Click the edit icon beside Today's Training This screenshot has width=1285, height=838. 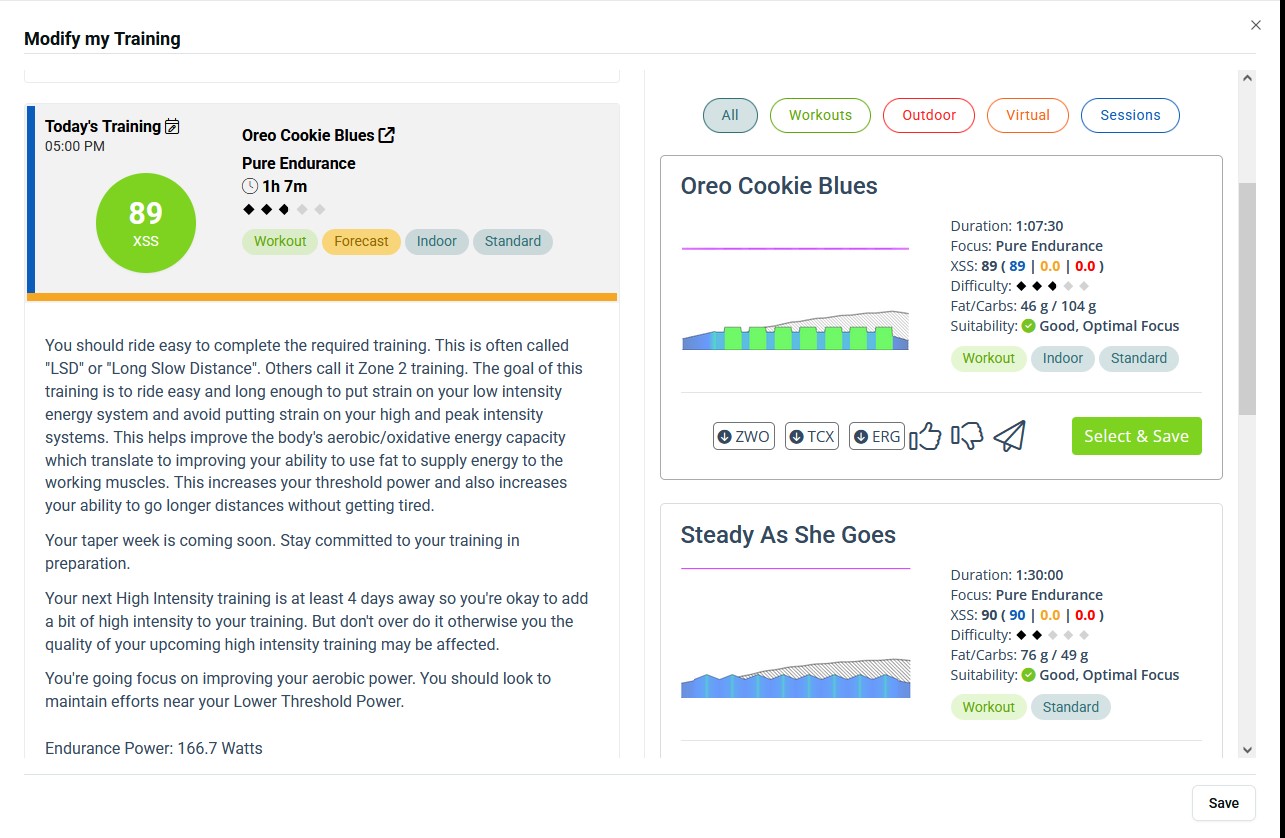click(x=172, y=126)
